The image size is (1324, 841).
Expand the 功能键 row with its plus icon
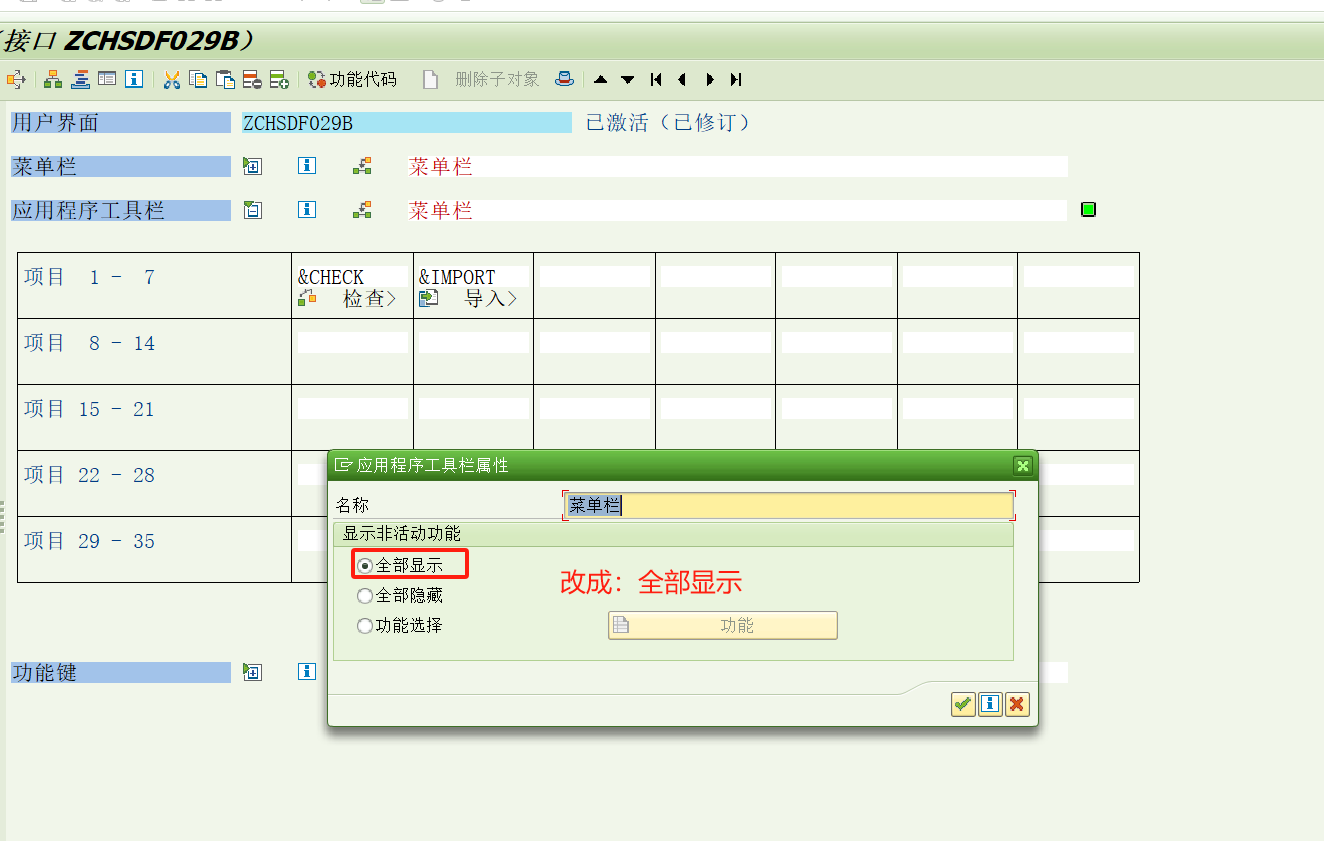pos(253,672)
